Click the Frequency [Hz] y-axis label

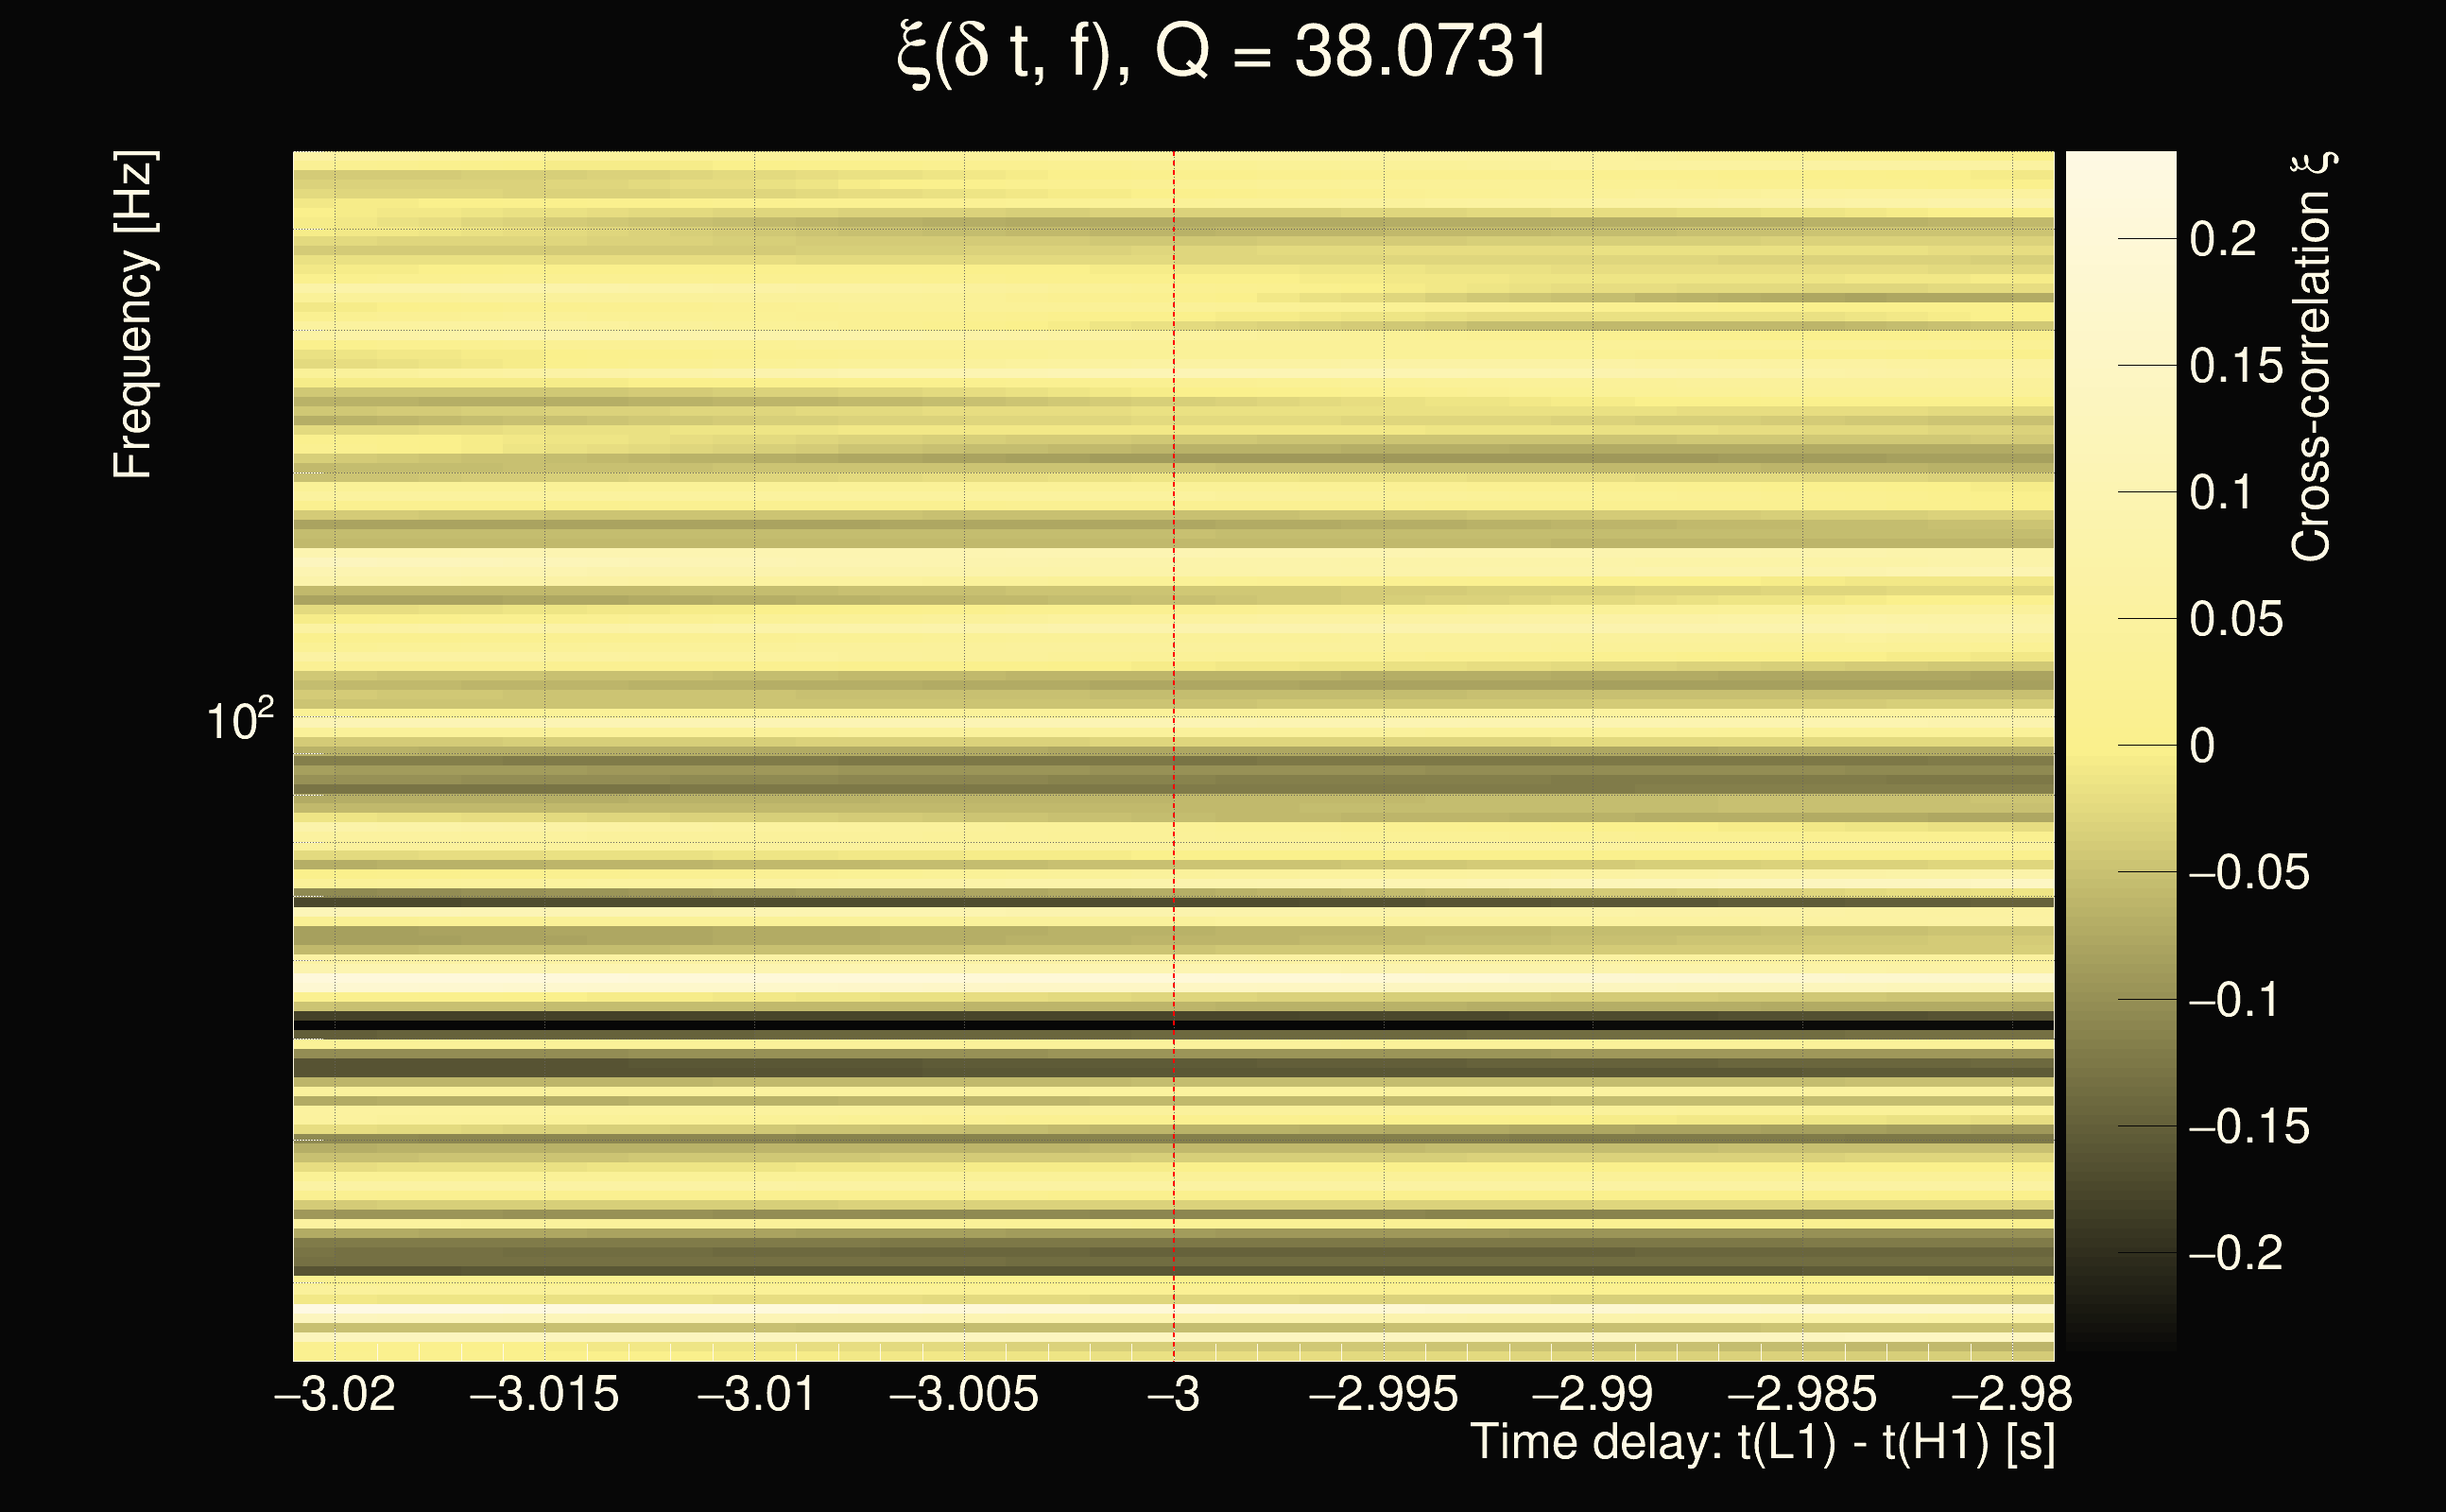134,315
